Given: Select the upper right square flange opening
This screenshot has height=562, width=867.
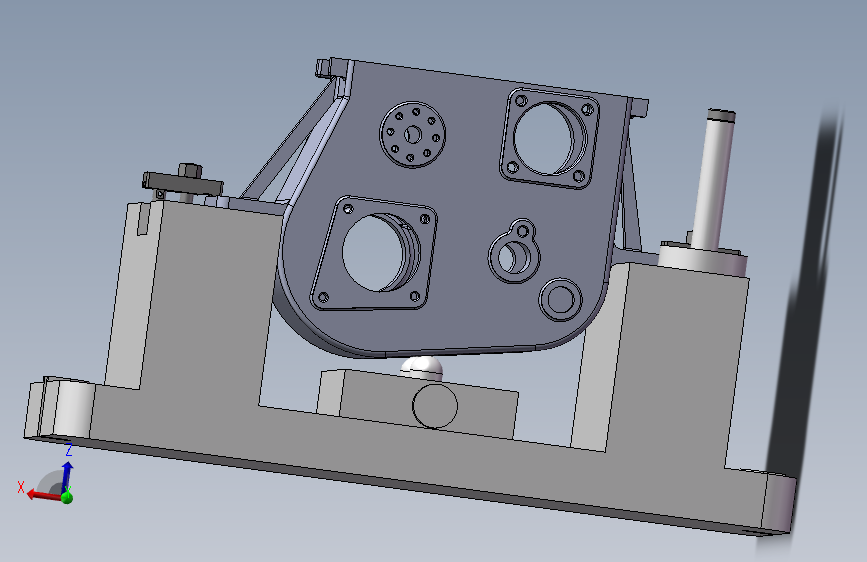Looking at the screenshot, I should 550,138.
